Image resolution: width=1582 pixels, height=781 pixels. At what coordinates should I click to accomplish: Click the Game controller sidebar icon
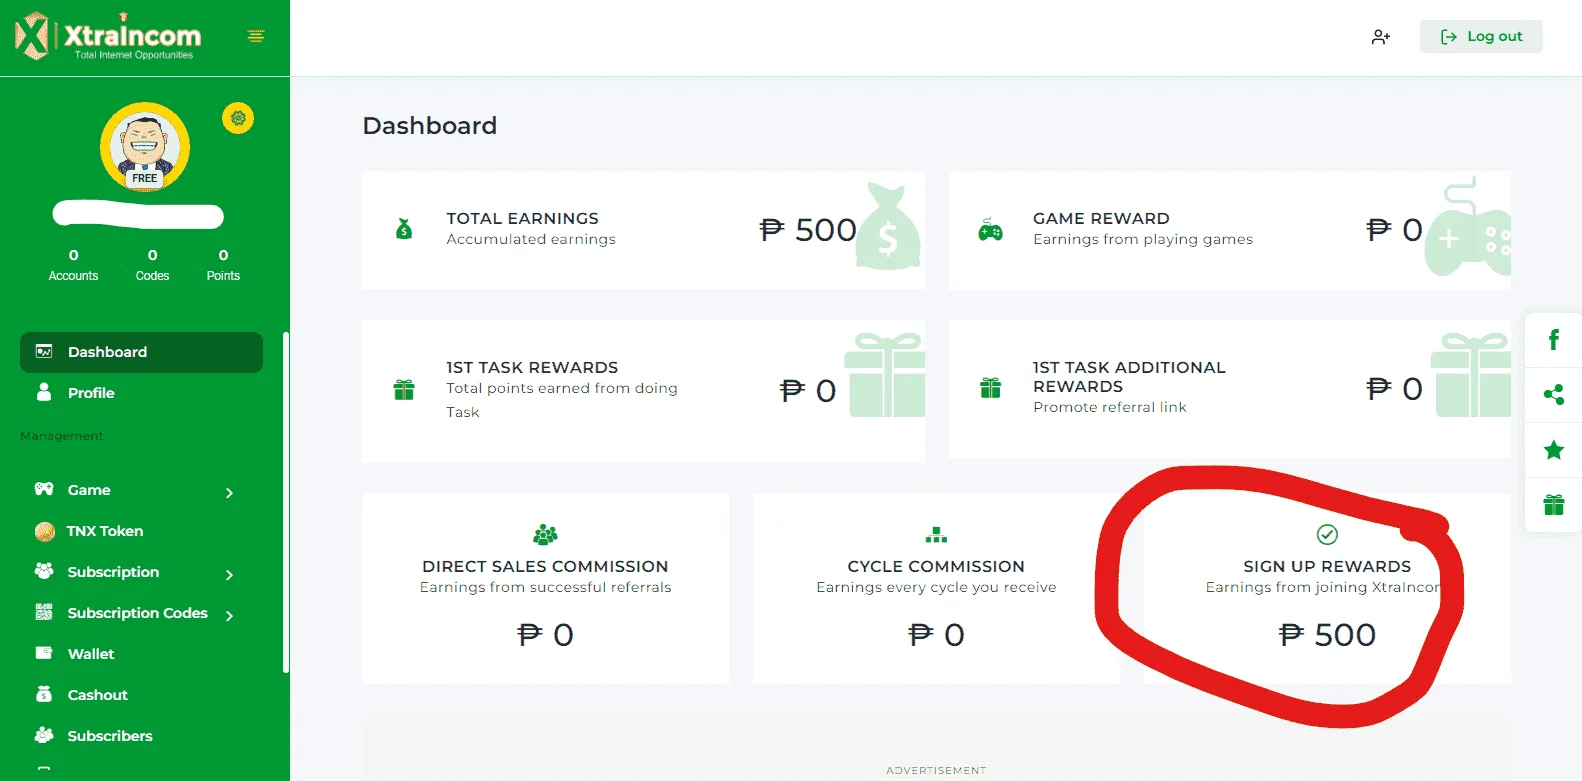coord(44,489)
